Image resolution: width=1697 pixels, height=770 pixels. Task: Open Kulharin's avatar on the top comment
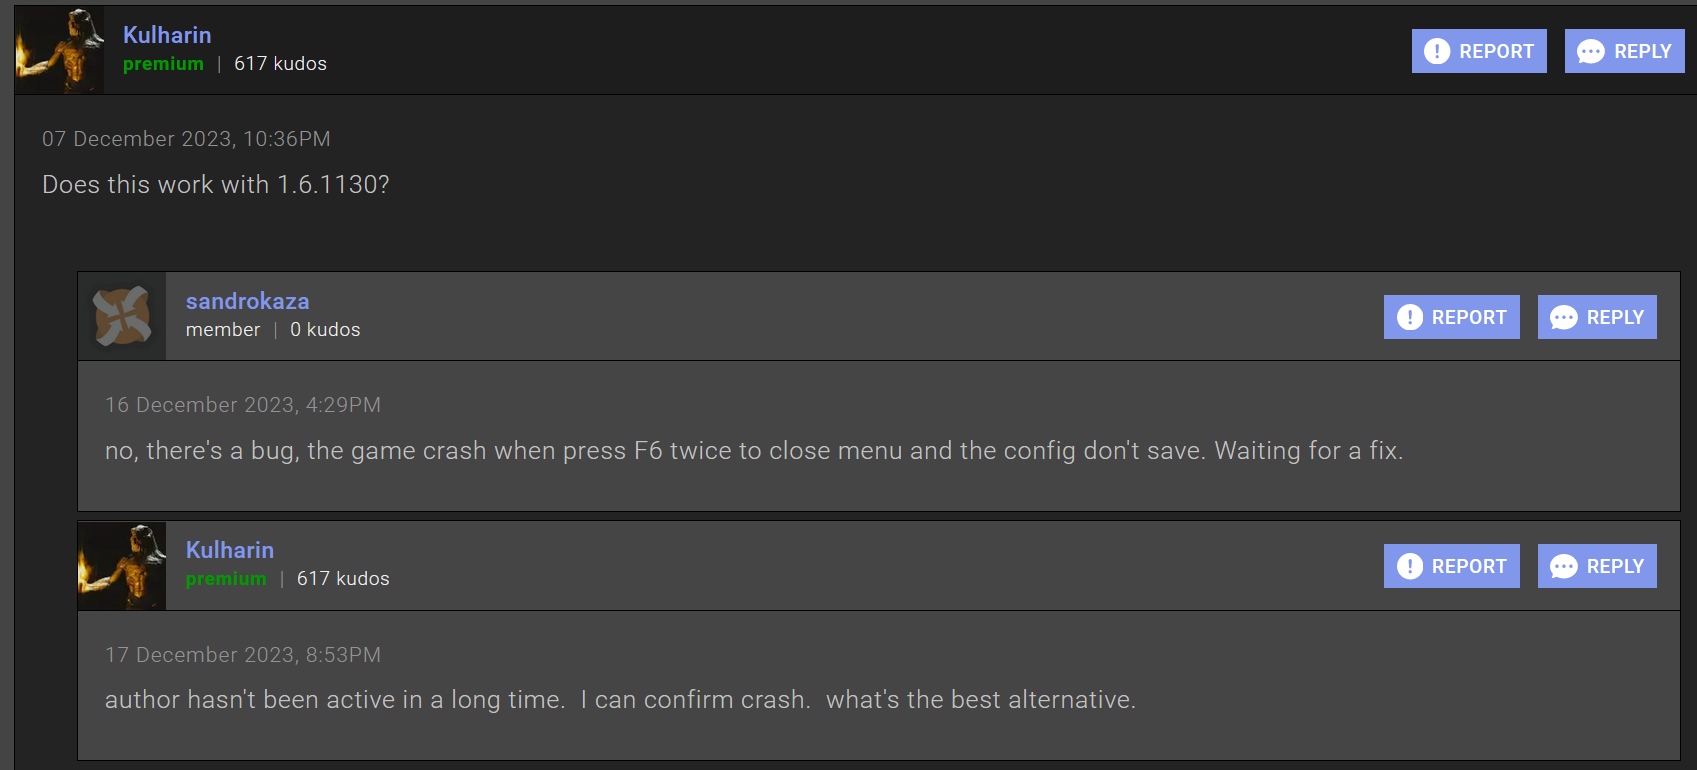click(60, 51)
